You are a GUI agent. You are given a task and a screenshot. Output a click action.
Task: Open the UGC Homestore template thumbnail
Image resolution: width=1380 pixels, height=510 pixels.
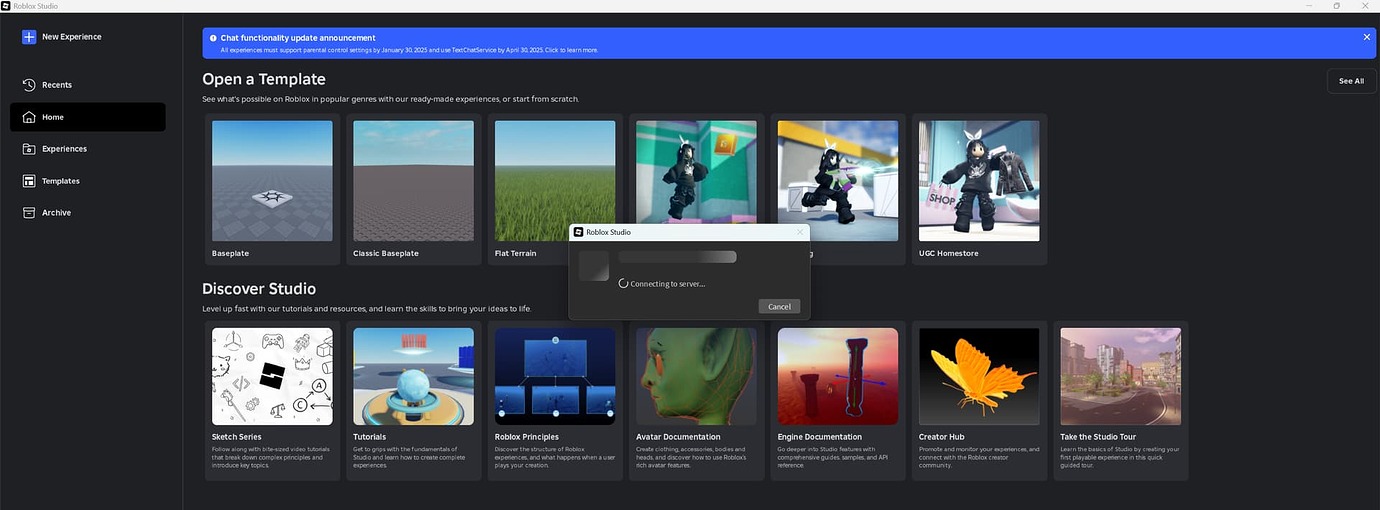pos(979,181)
